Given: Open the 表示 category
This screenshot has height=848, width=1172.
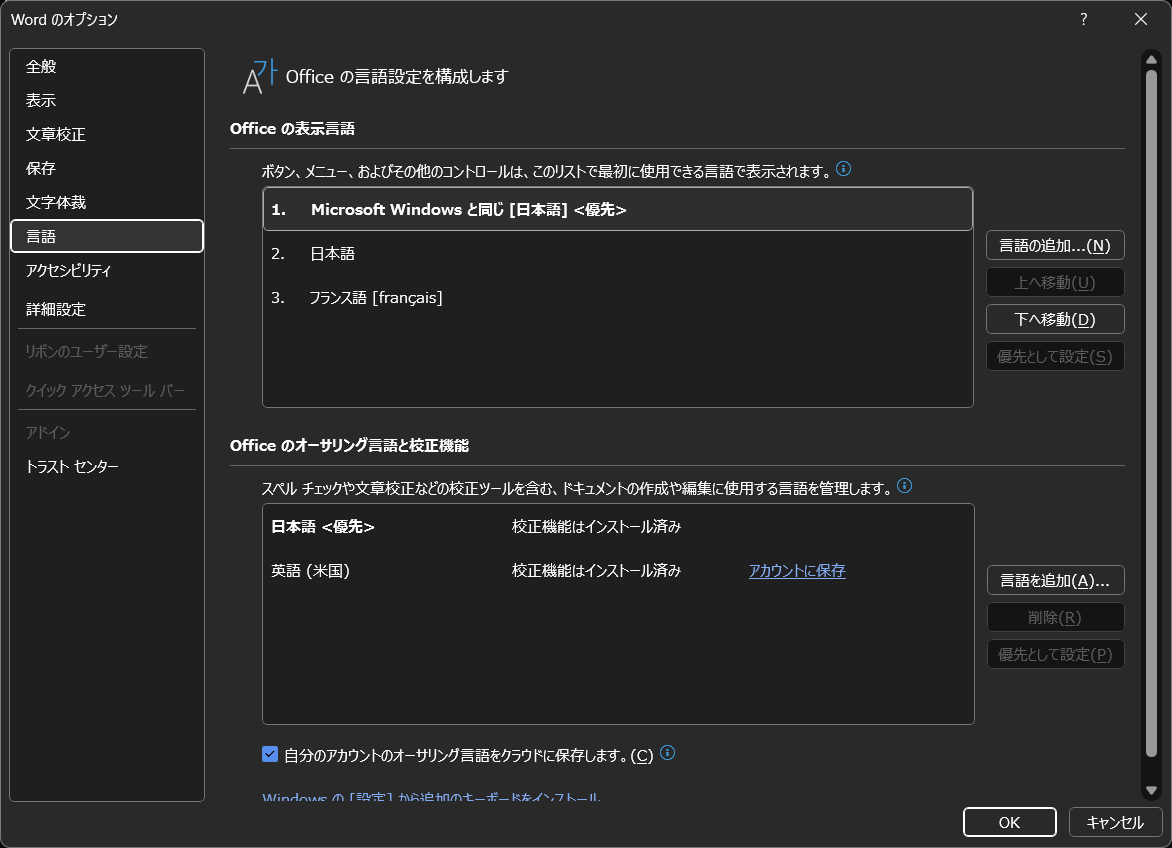Looking at the screenshot, I should [107, 100].
